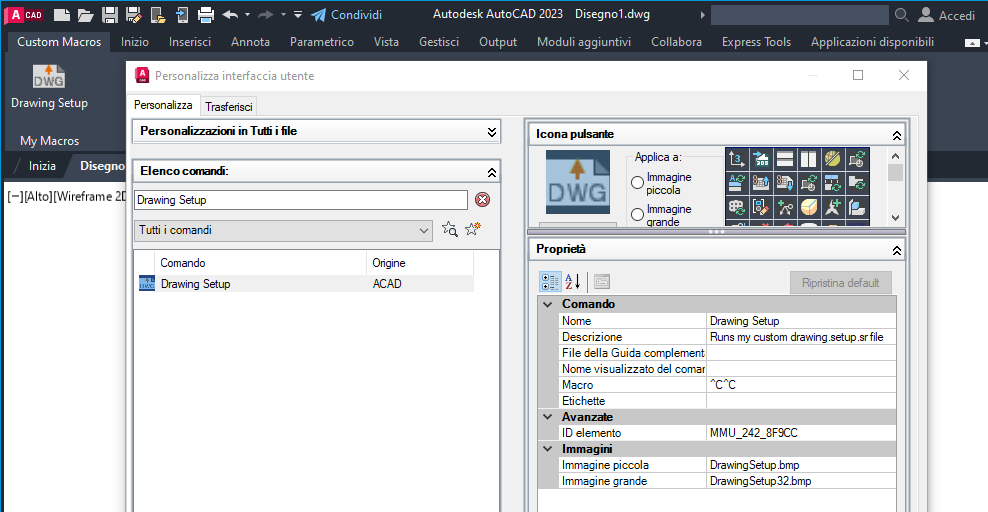This screenshot has height=512, width=988.
Task: Pick the table with down arrow icon
Action: click(784, 183)
